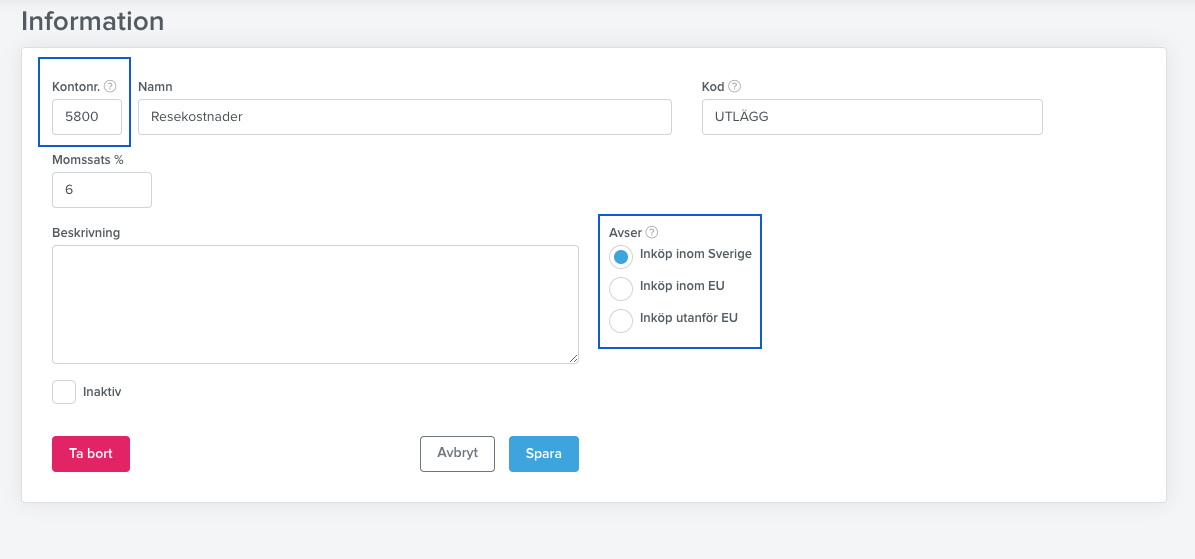Select Inköp inom EU radio option
This screenshot has width=1195, height=559.
pos(621,289)
